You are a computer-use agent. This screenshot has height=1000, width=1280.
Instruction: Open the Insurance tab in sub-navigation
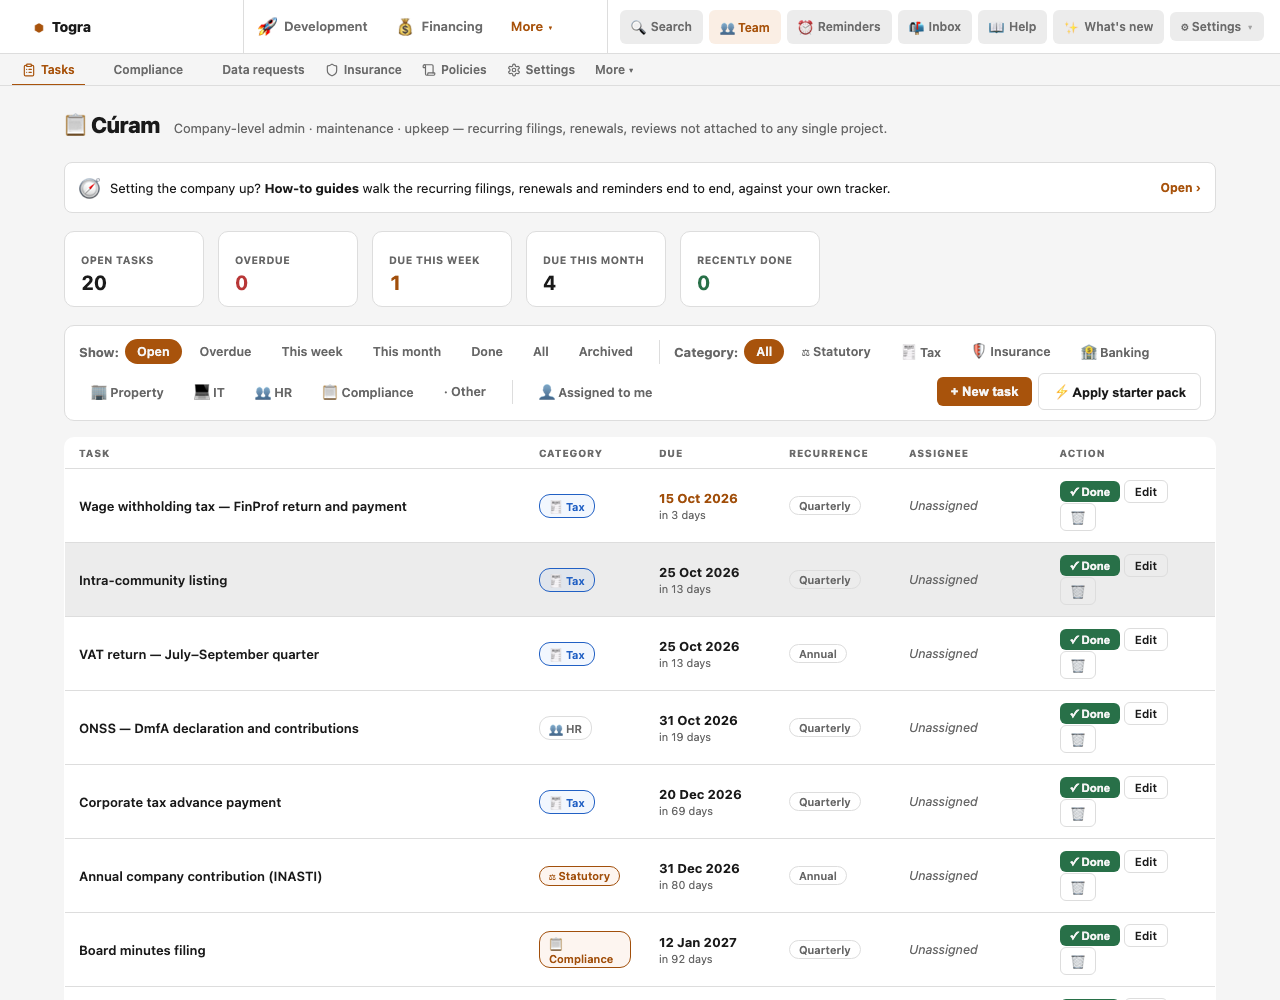point(364,70)
